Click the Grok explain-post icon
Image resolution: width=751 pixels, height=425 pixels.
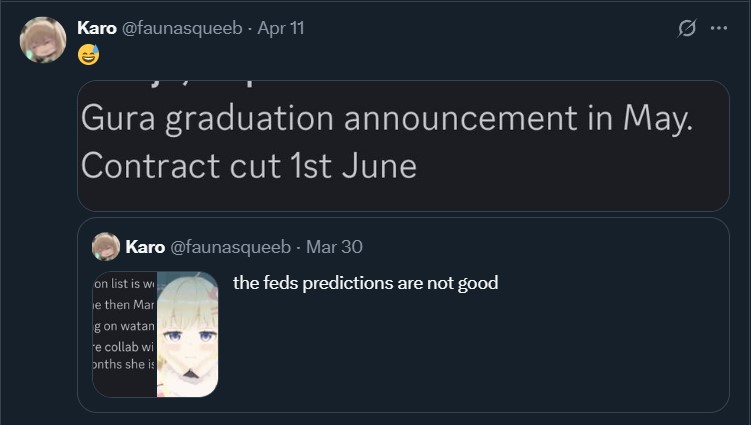pos(686,28)
